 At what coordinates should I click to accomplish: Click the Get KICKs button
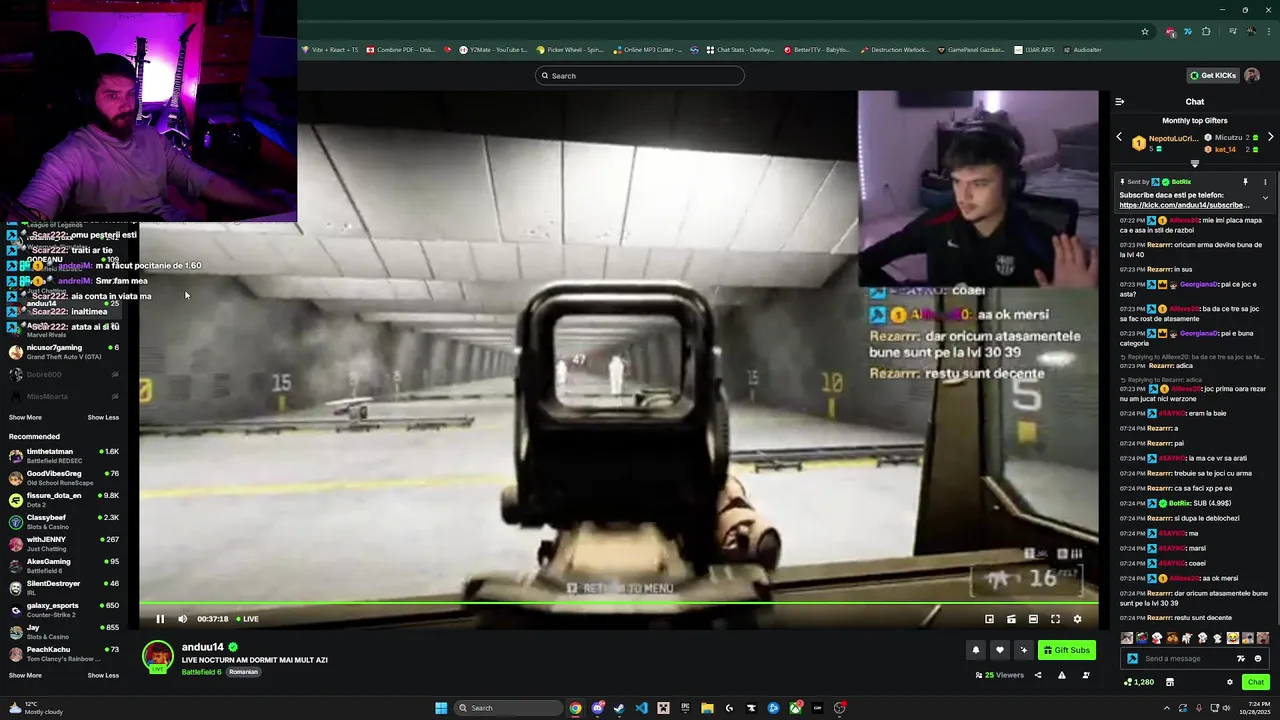(1212, 75)
